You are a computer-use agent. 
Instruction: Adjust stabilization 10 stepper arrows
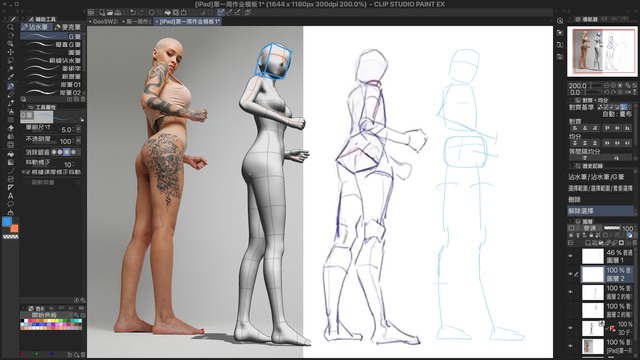73,164
